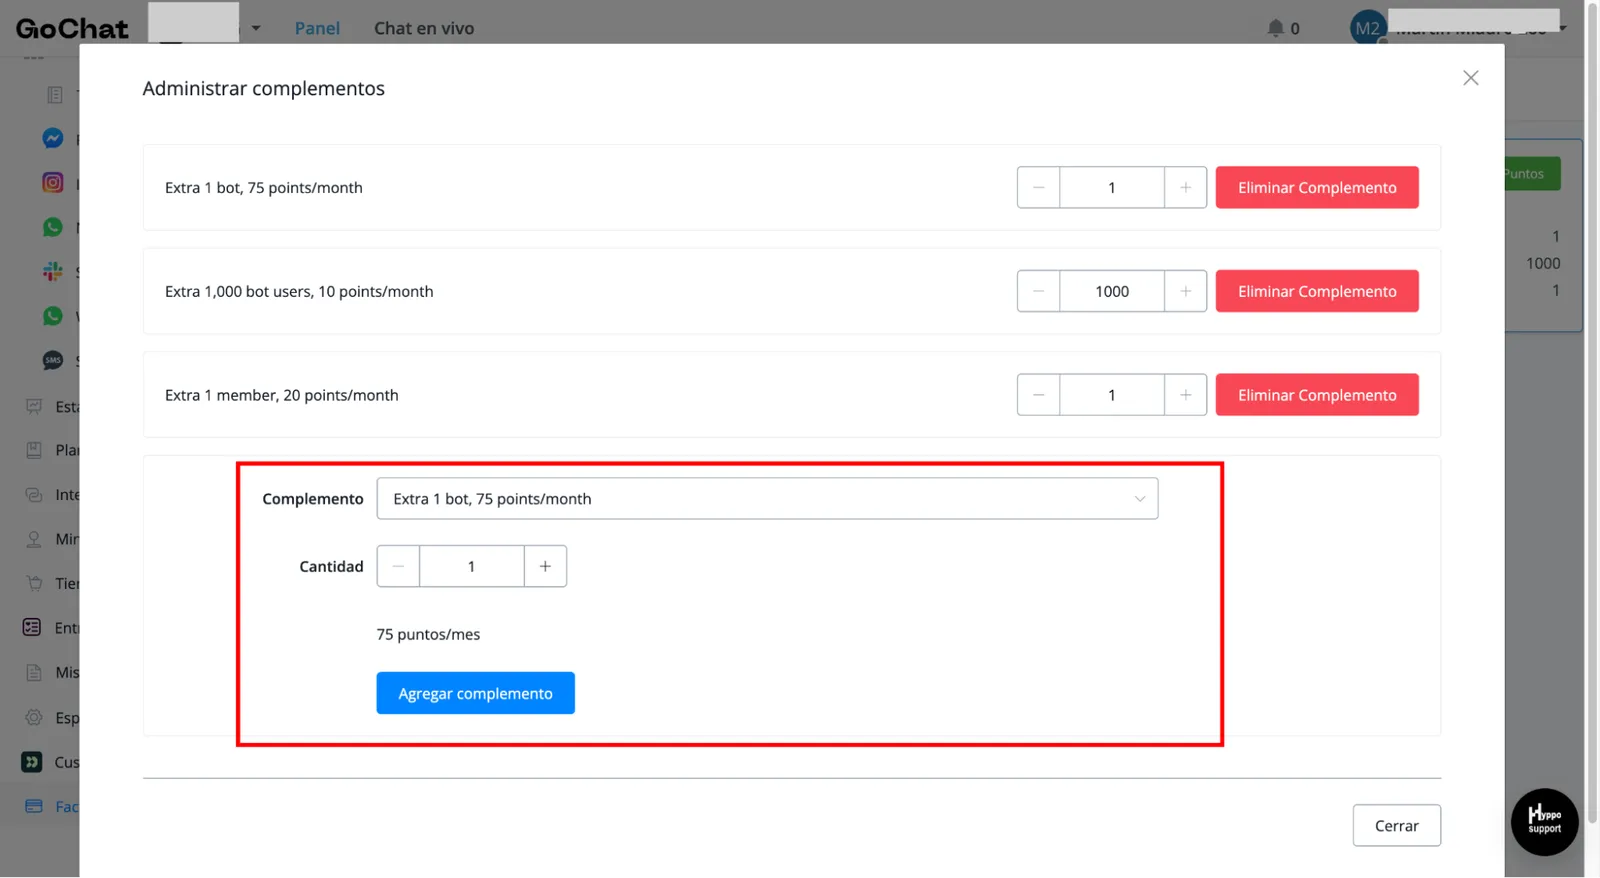
Task: Click the notifications bell icon
Action: click(1275, 28)
